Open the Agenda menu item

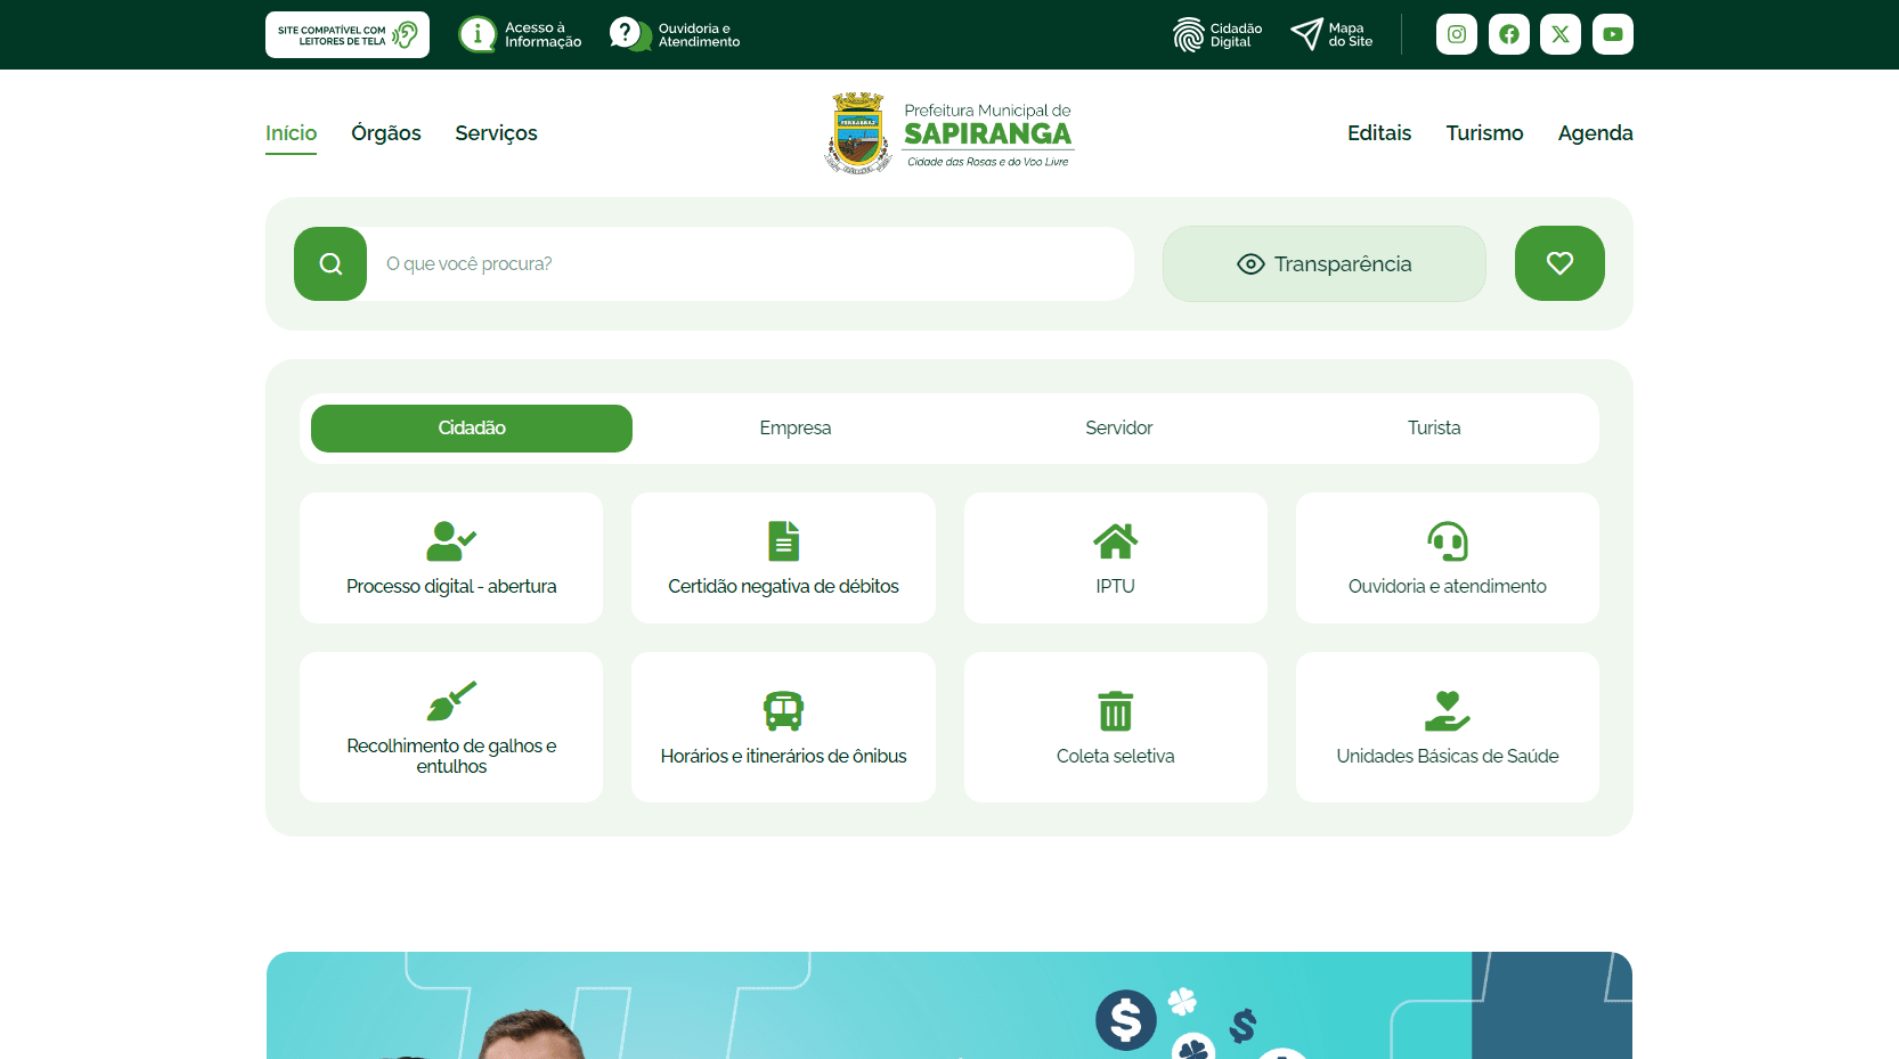[1595, 133]
